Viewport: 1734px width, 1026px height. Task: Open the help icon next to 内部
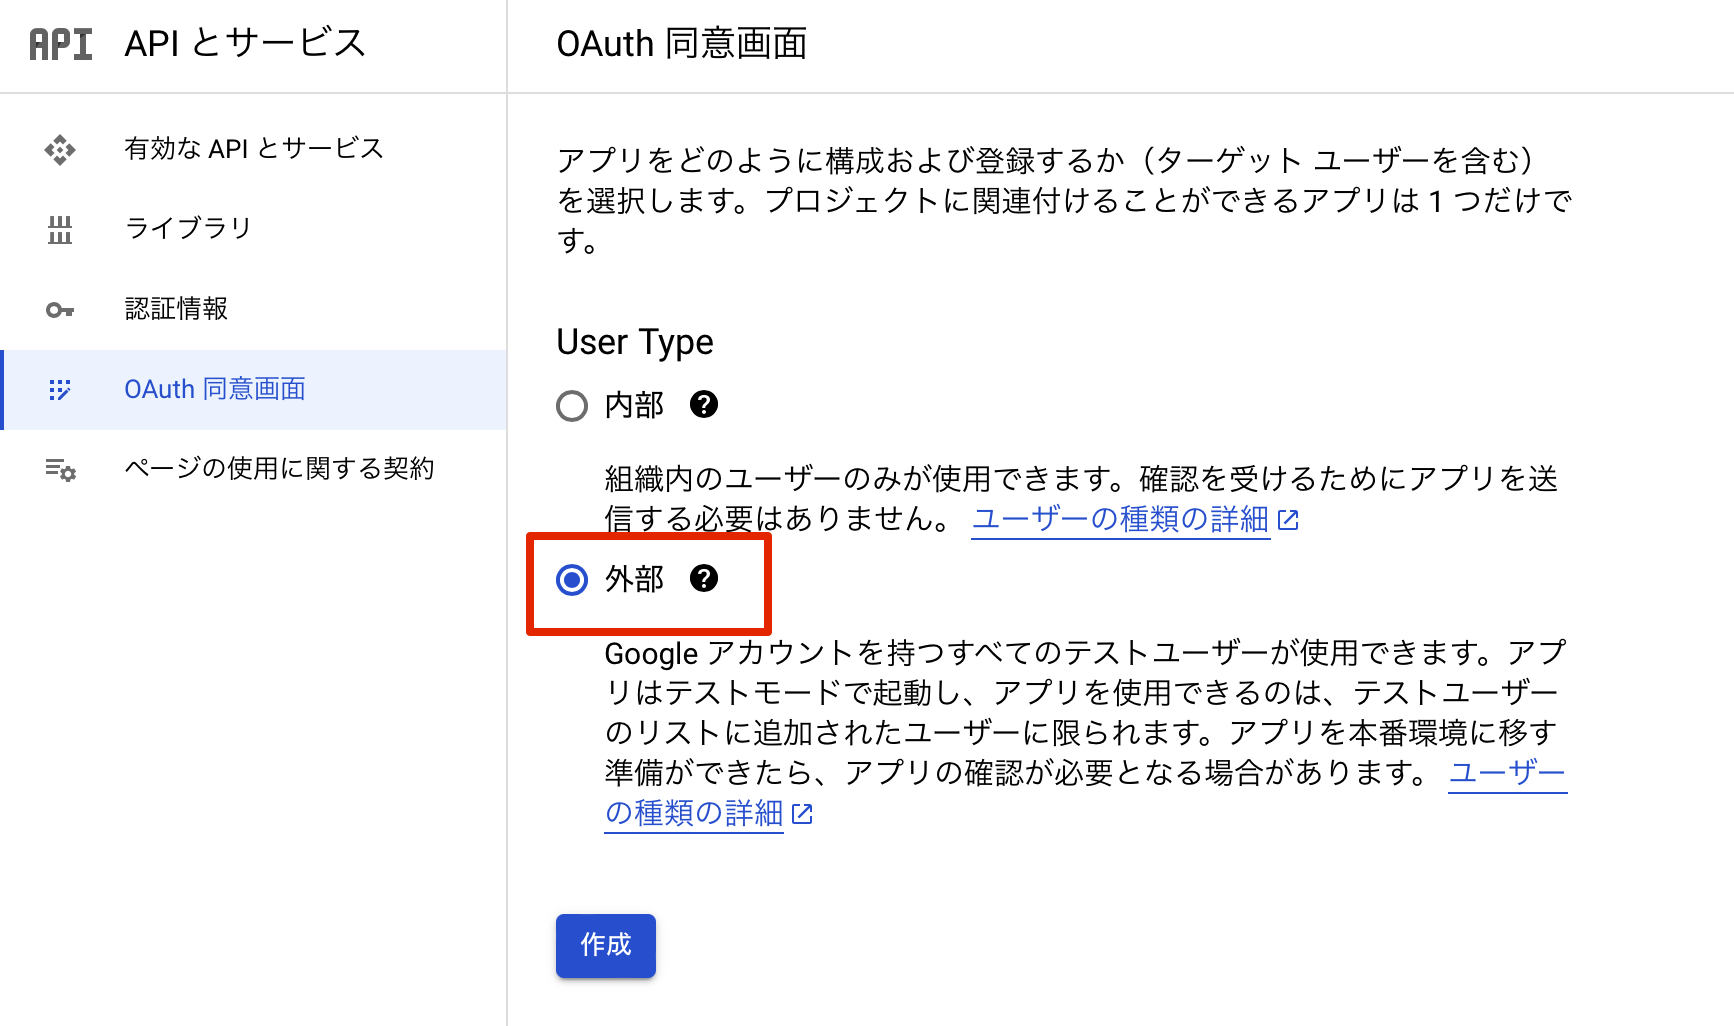point(704,404)
